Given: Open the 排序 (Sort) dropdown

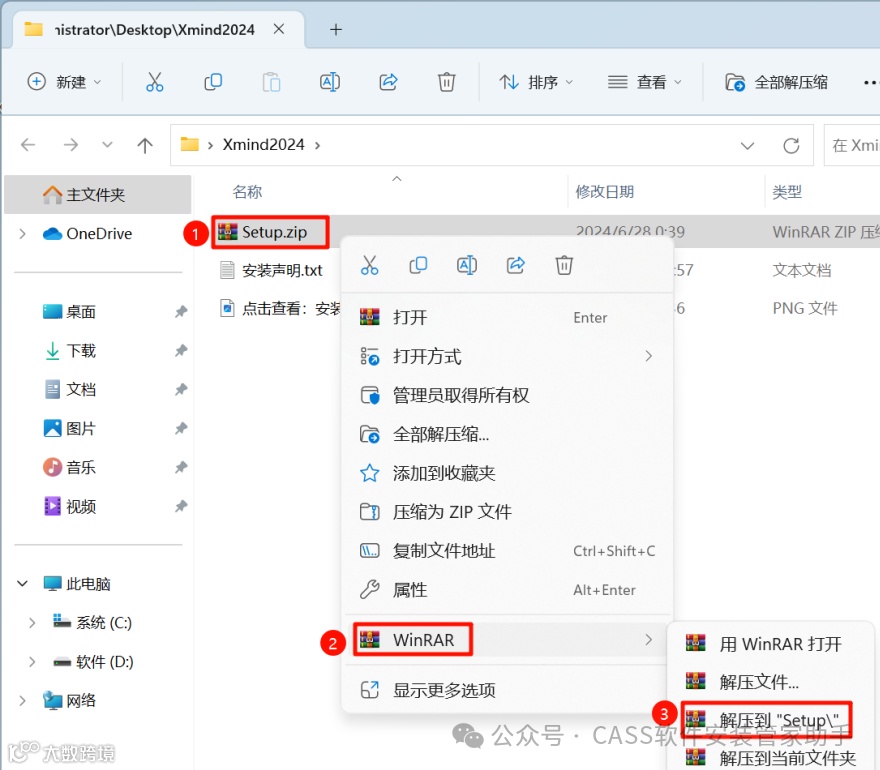Looking at the screenshot, I should (536, 82).
